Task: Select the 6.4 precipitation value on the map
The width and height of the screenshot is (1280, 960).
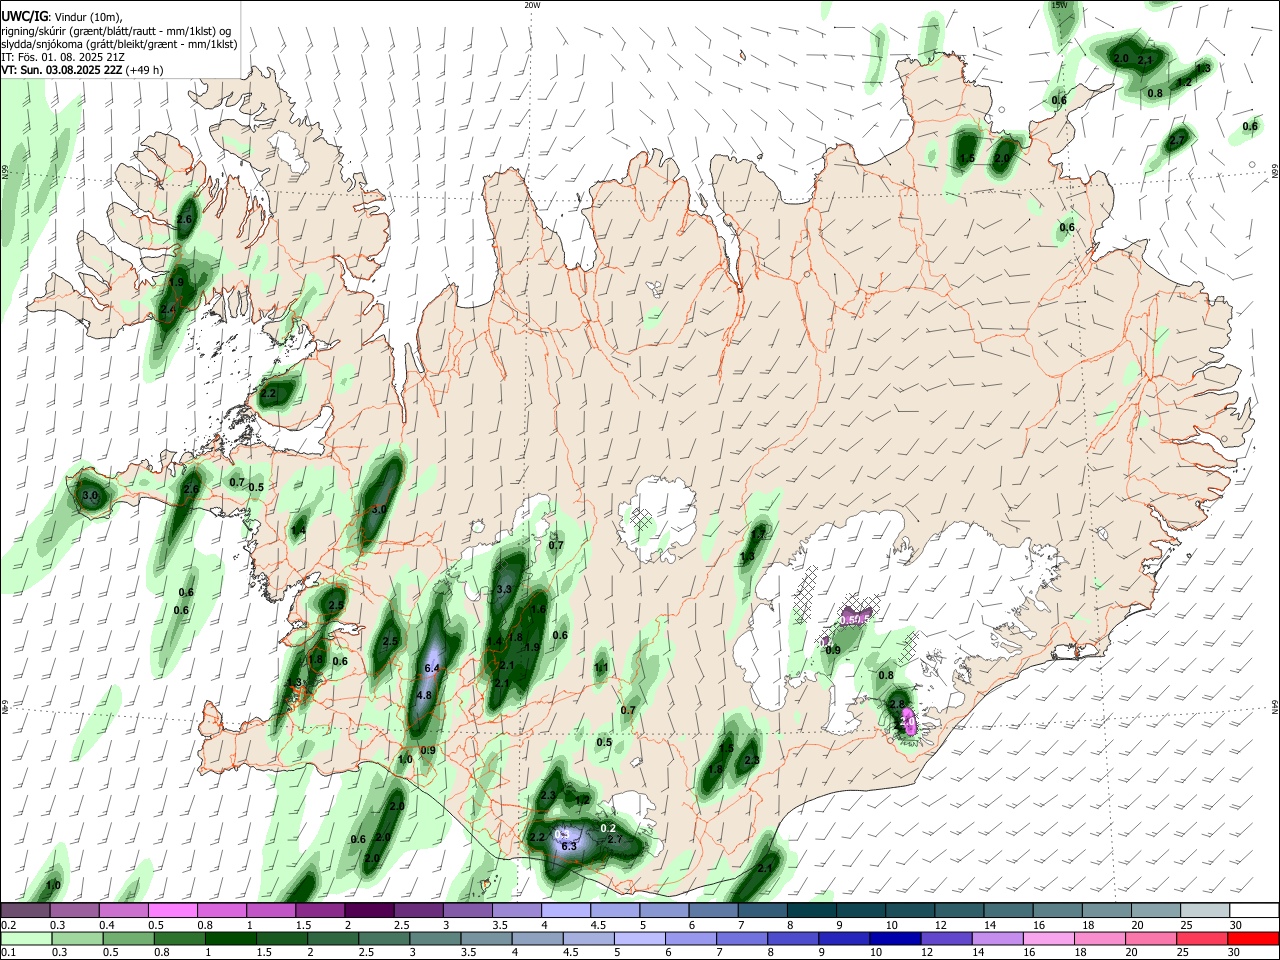Action: click(x=432, y=668)
